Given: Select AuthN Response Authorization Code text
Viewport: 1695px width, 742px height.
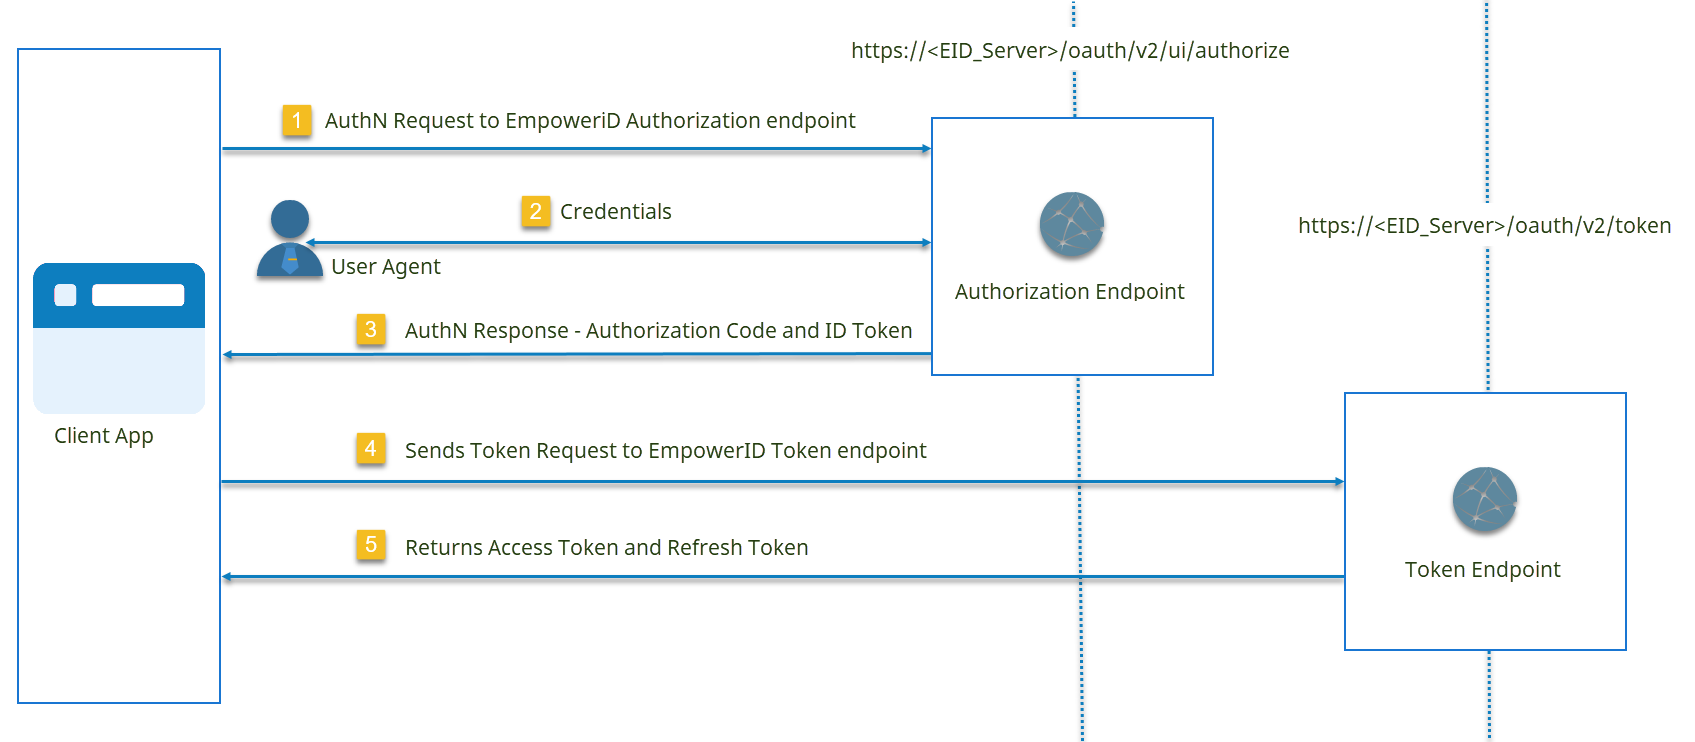Looking at the screenshot, I should 658,331.
